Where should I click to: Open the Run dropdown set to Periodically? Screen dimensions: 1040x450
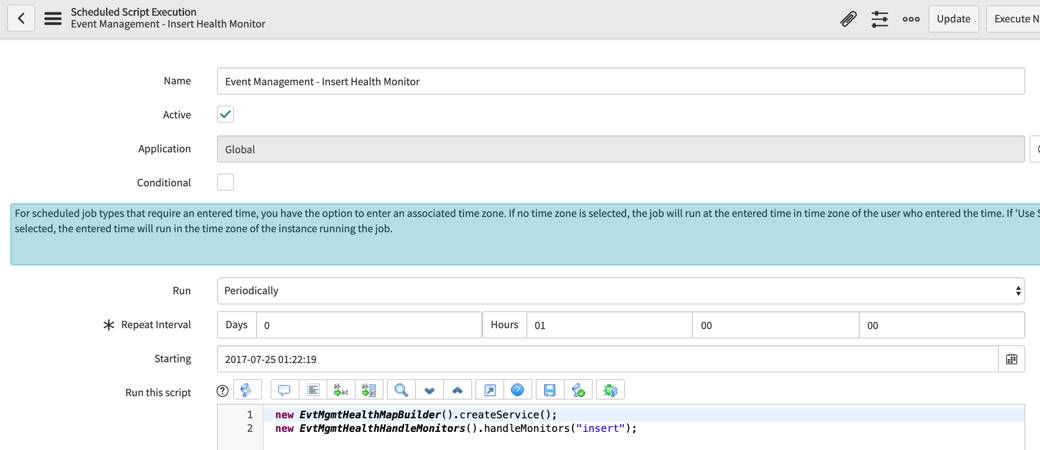(x=621, y=291)
